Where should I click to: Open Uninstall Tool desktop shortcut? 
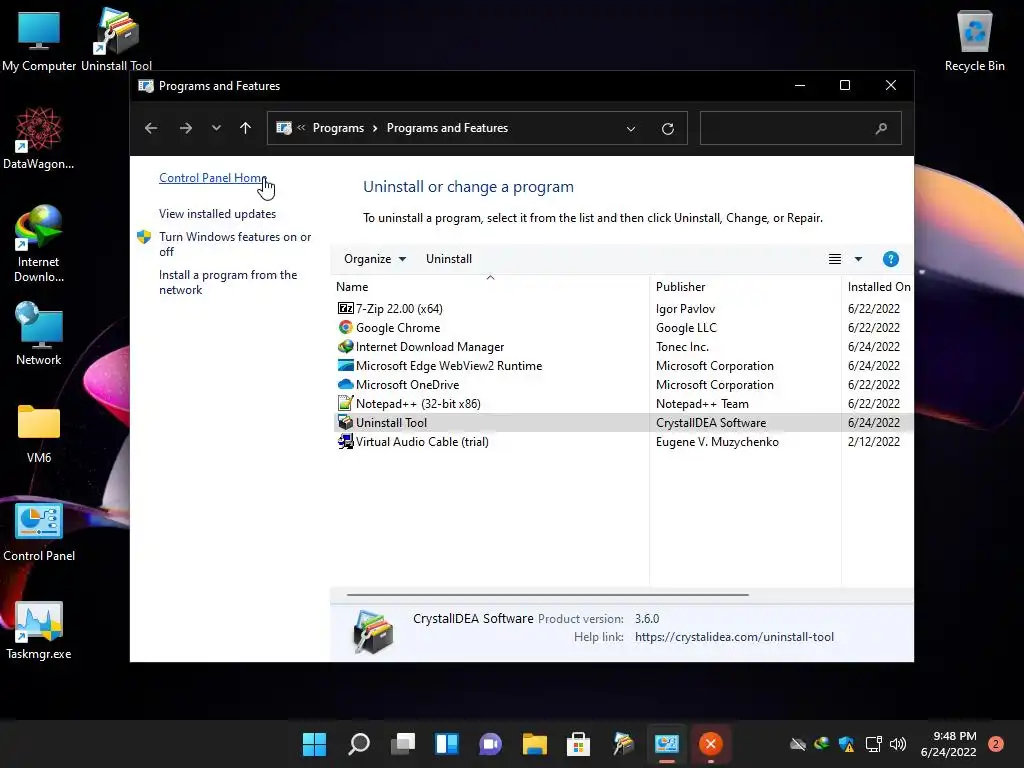pos(116,39)
